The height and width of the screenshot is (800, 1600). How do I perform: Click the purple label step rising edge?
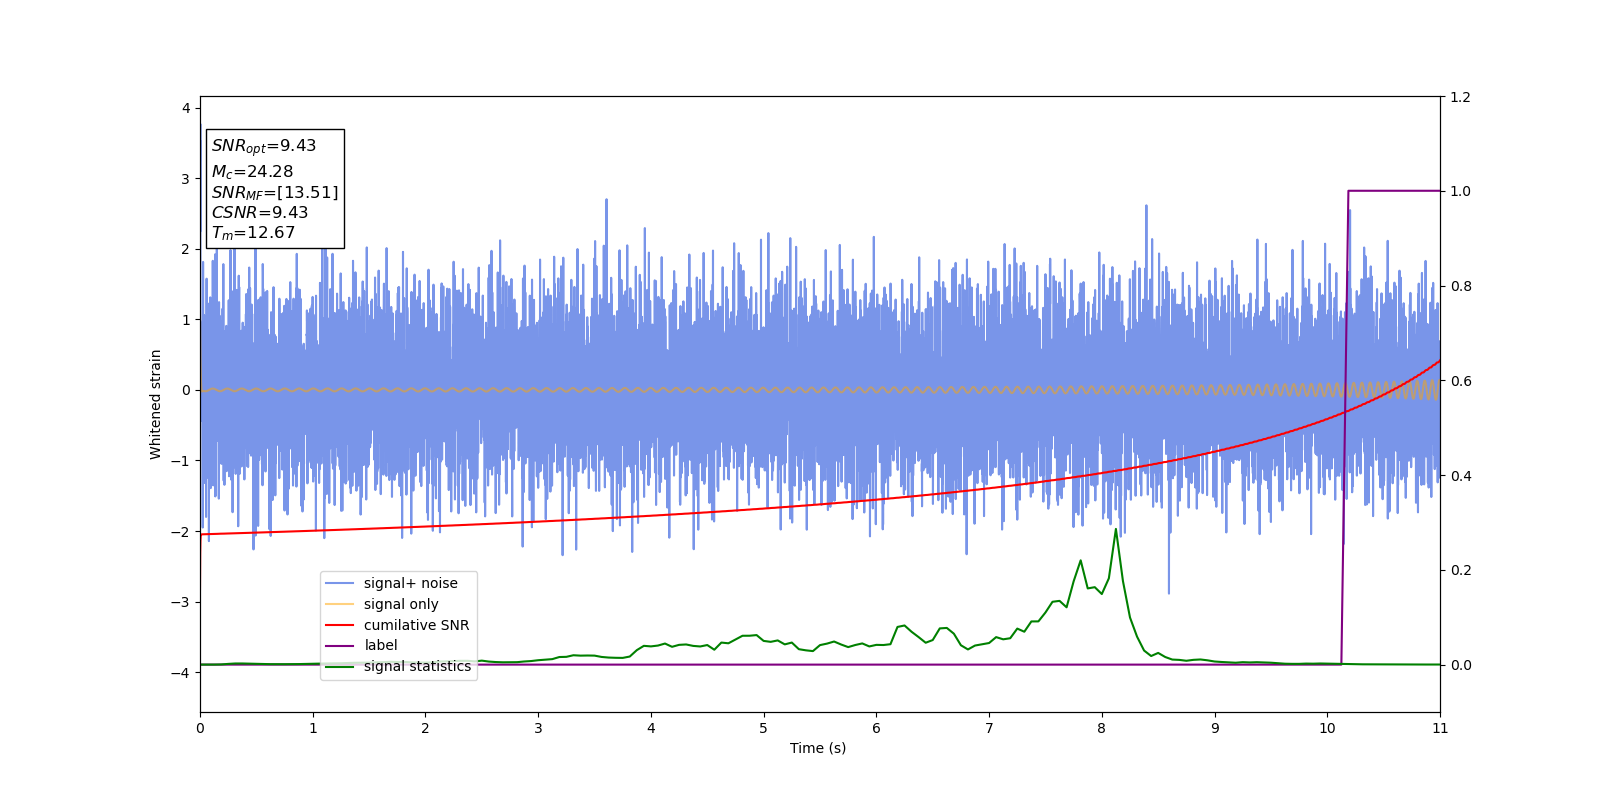(1345, 427)
